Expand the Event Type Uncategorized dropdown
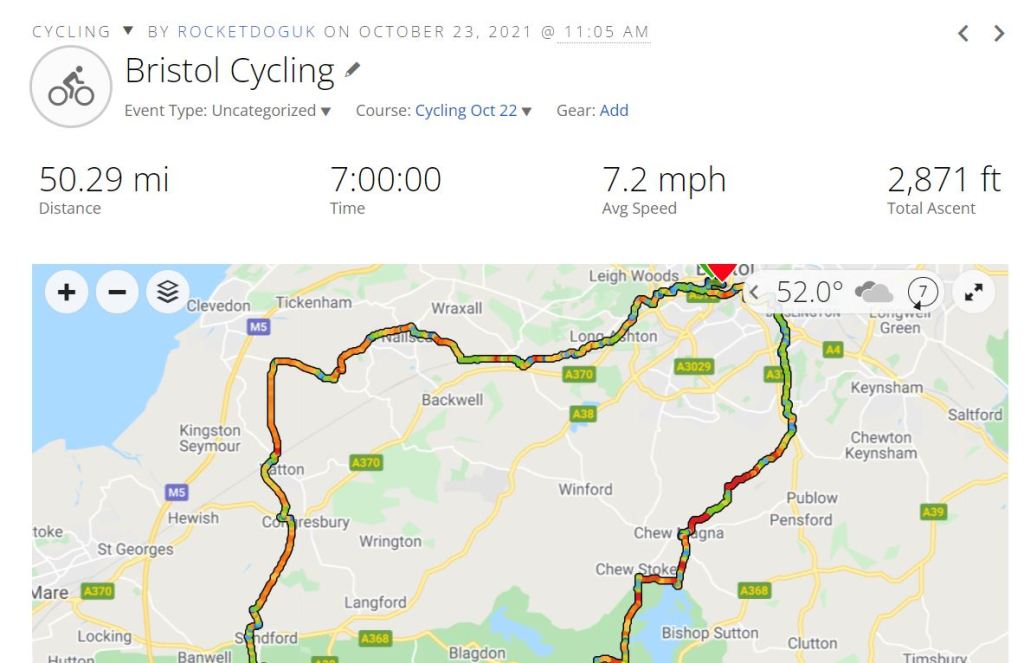1024x663 pixels. (x=325, y=111)
